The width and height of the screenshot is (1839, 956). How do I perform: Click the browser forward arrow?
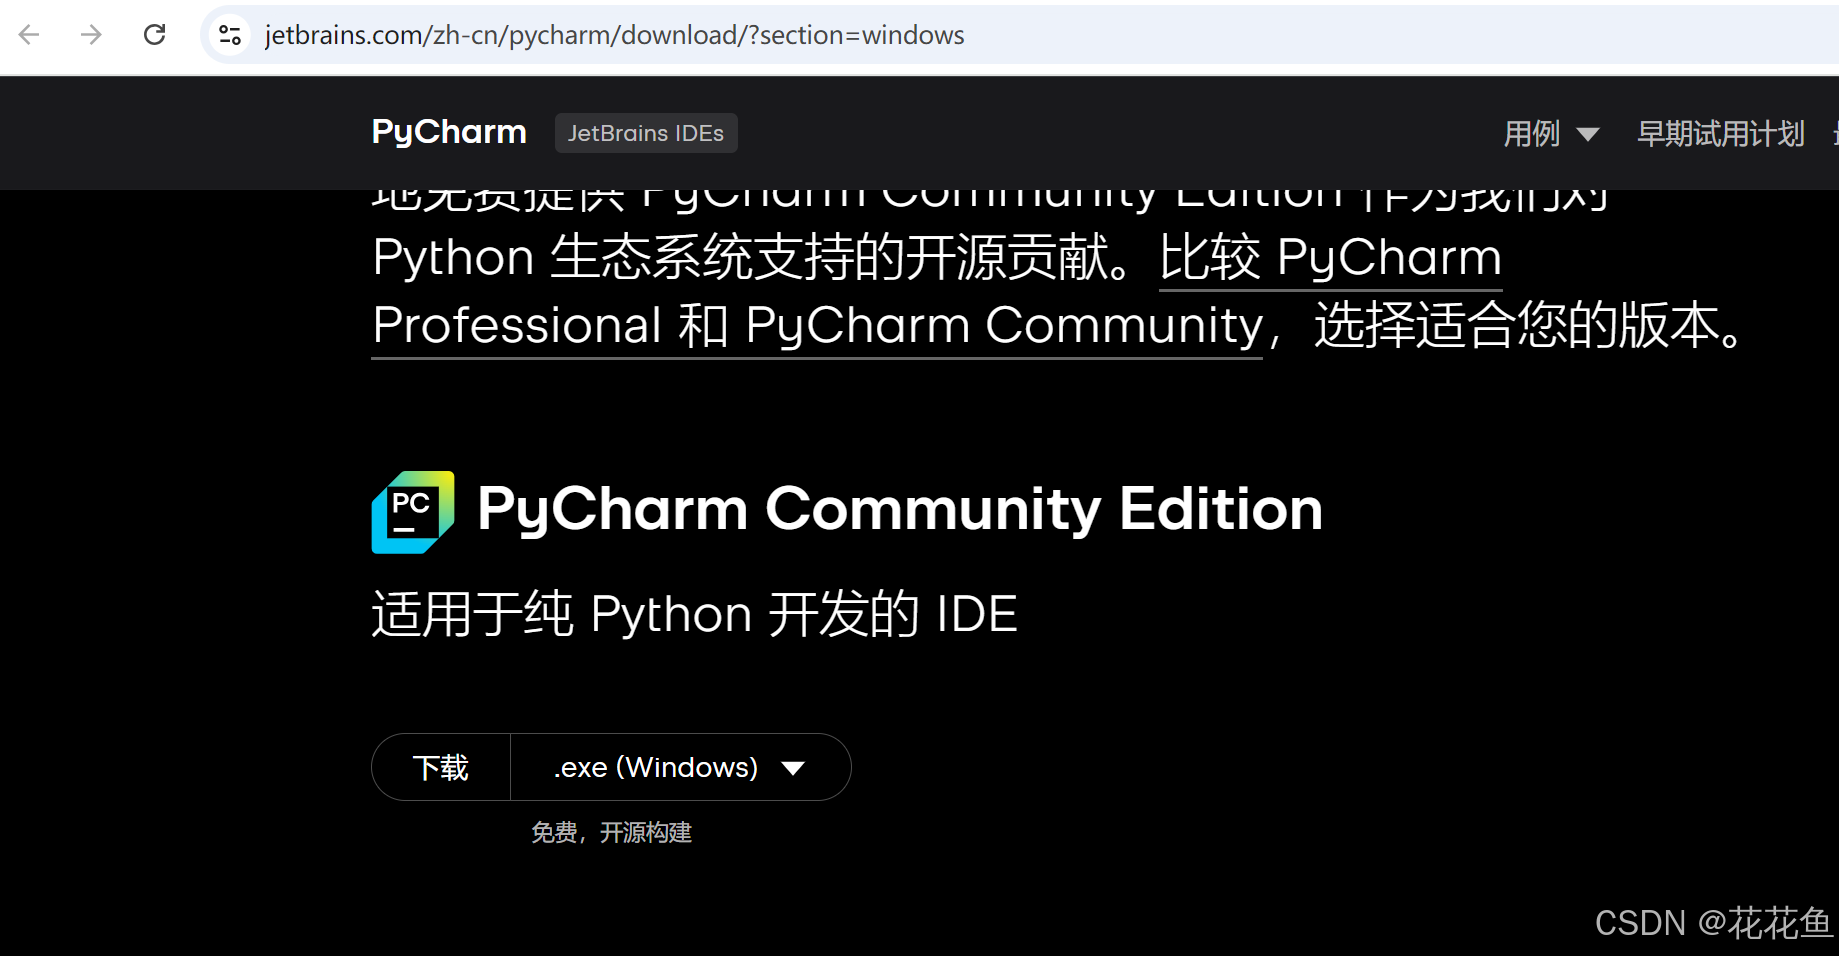click(x=91, y=35)
